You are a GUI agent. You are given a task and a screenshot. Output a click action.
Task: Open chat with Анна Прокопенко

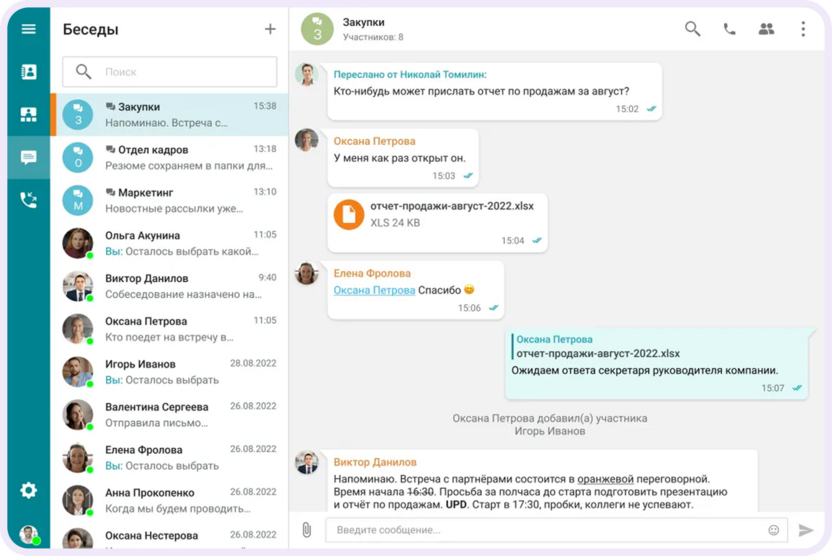(x=170, y=501)
